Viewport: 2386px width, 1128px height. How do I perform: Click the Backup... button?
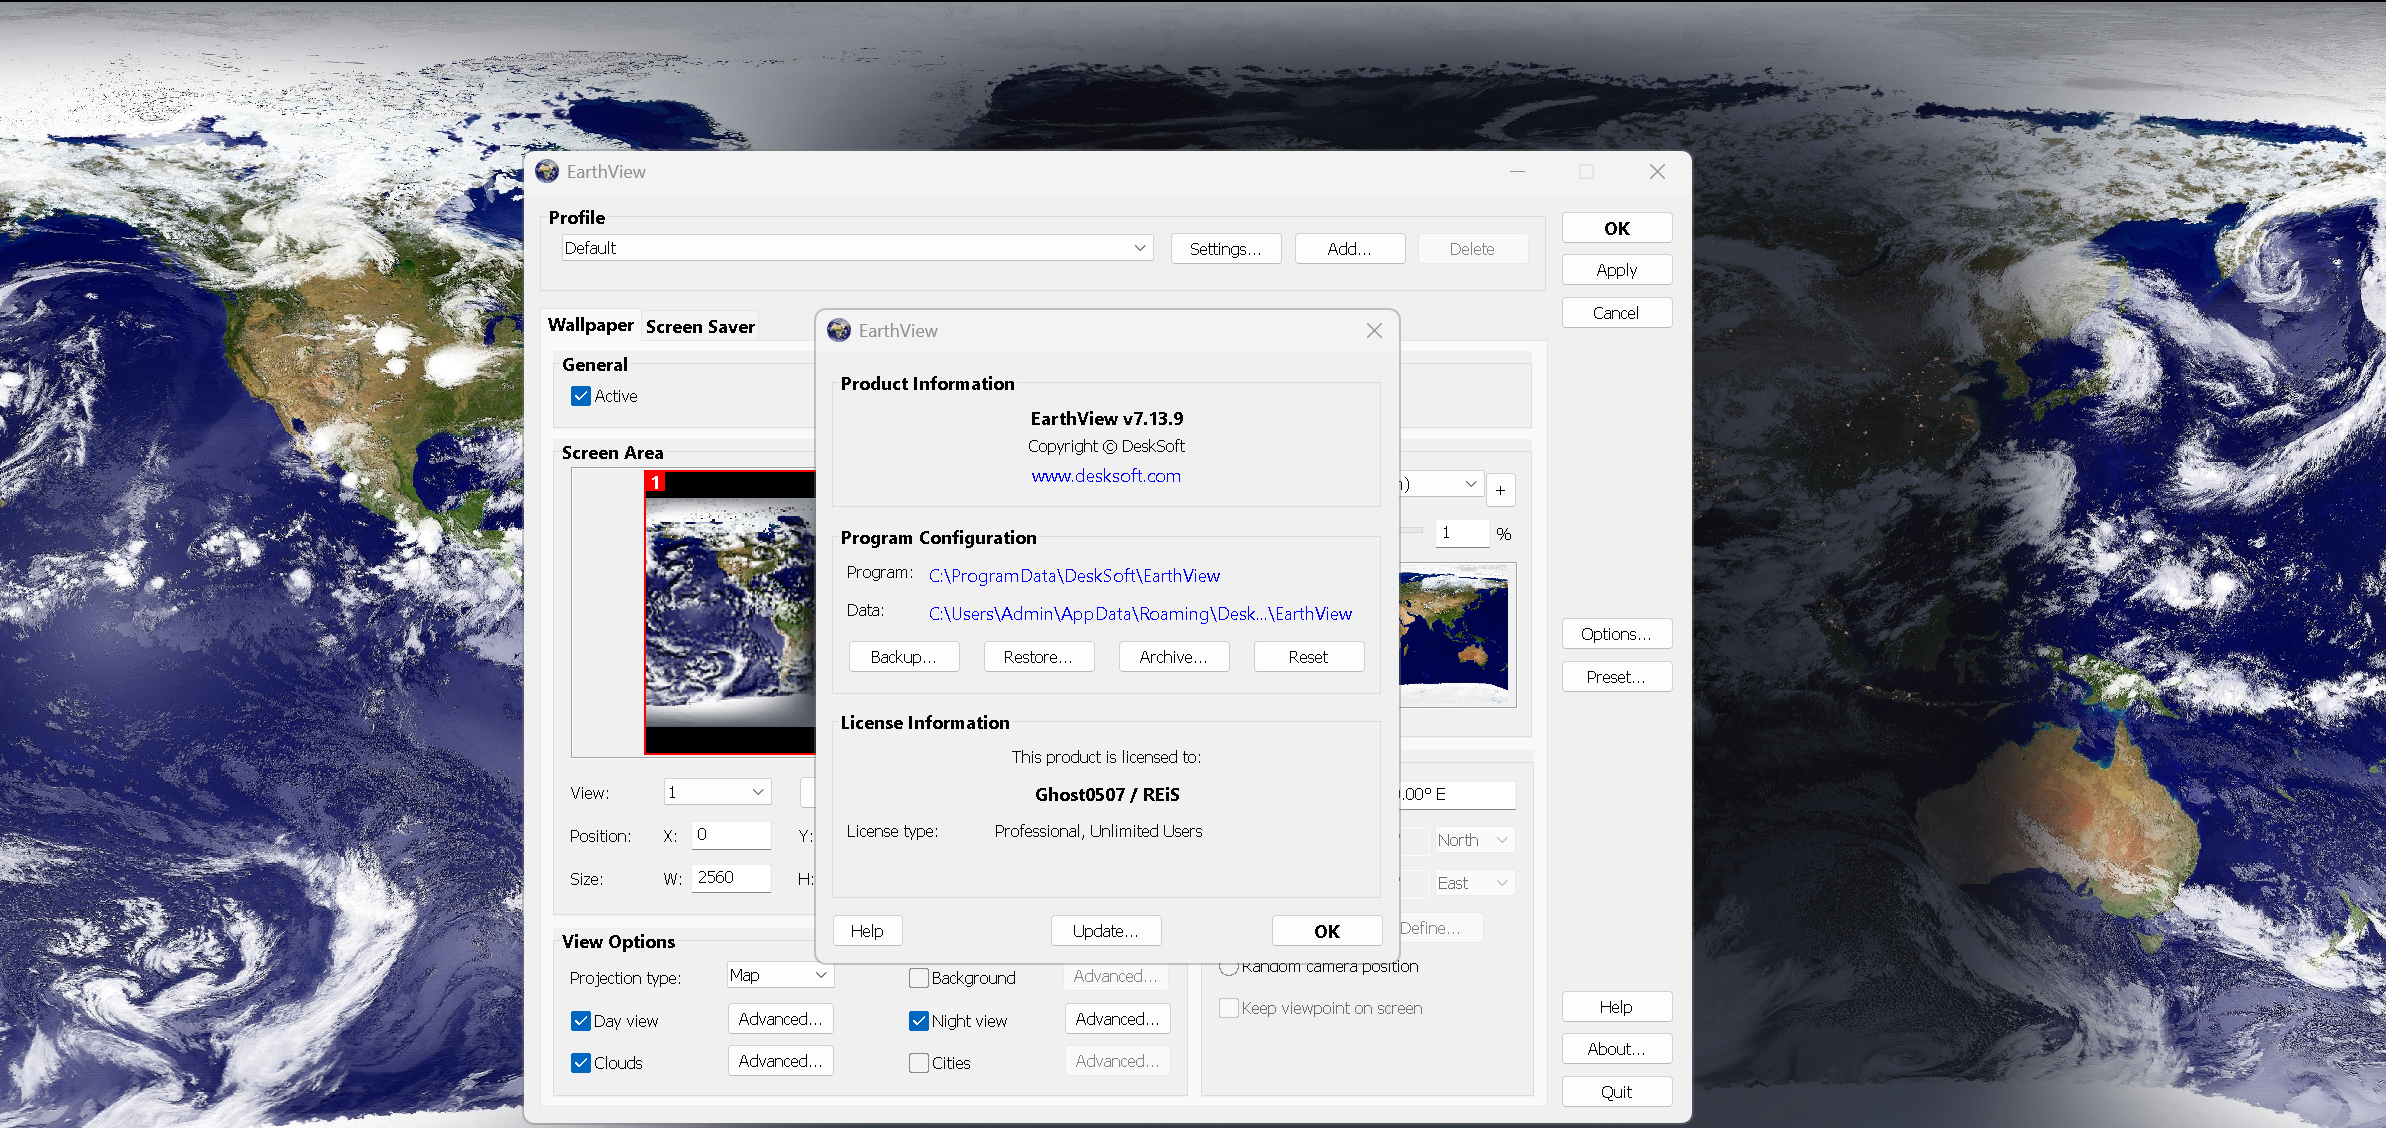[x=904, y=657]
